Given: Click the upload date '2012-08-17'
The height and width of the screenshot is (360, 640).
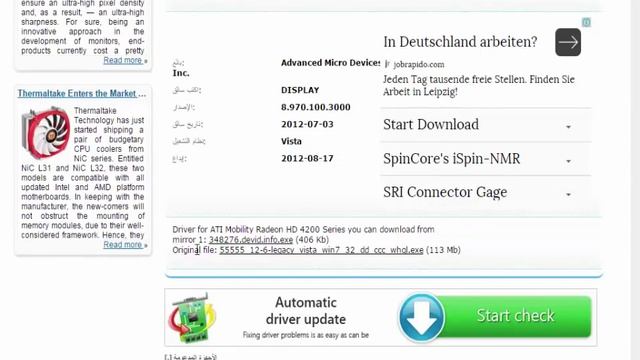Looking at the screenshot, I should coord(307,158).
